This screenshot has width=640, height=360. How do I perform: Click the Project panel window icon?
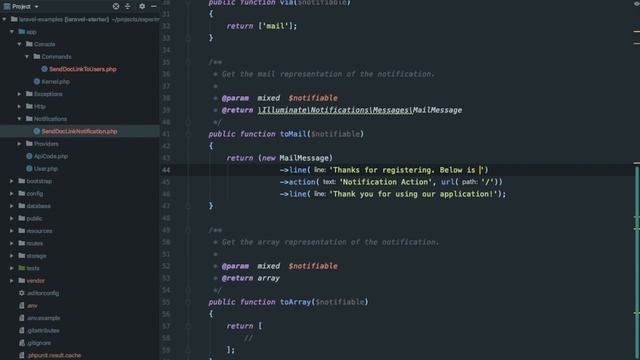7,7
